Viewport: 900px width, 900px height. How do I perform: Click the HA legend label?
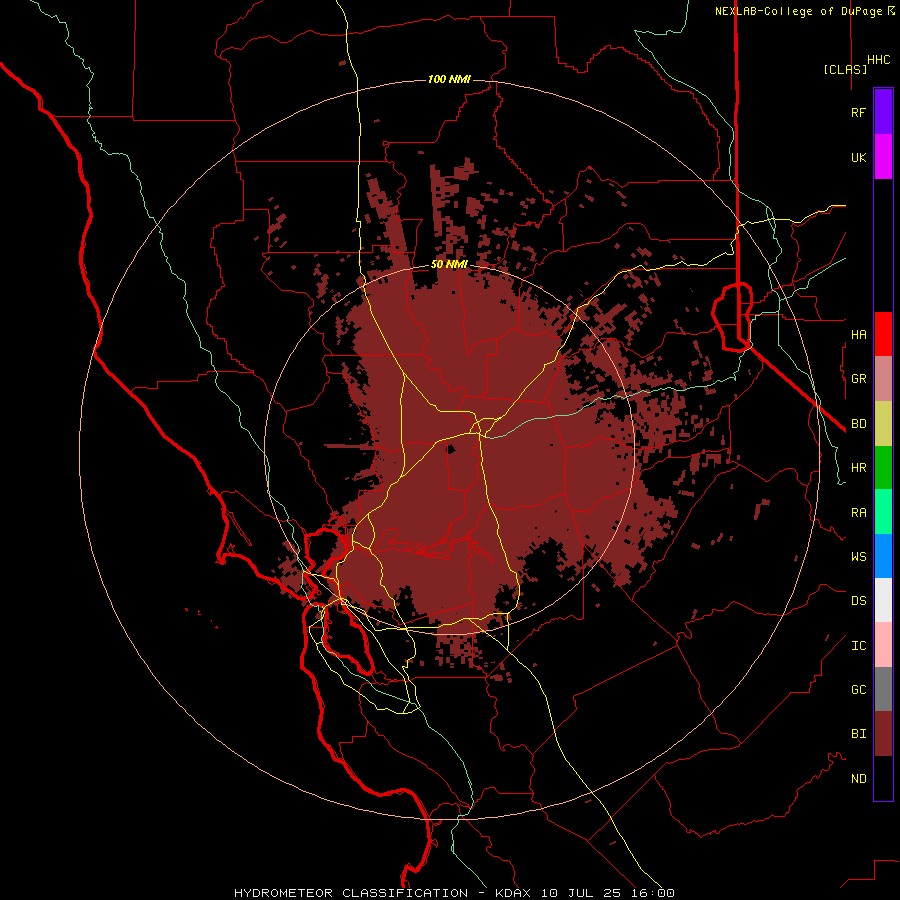(x=858, y=334)
